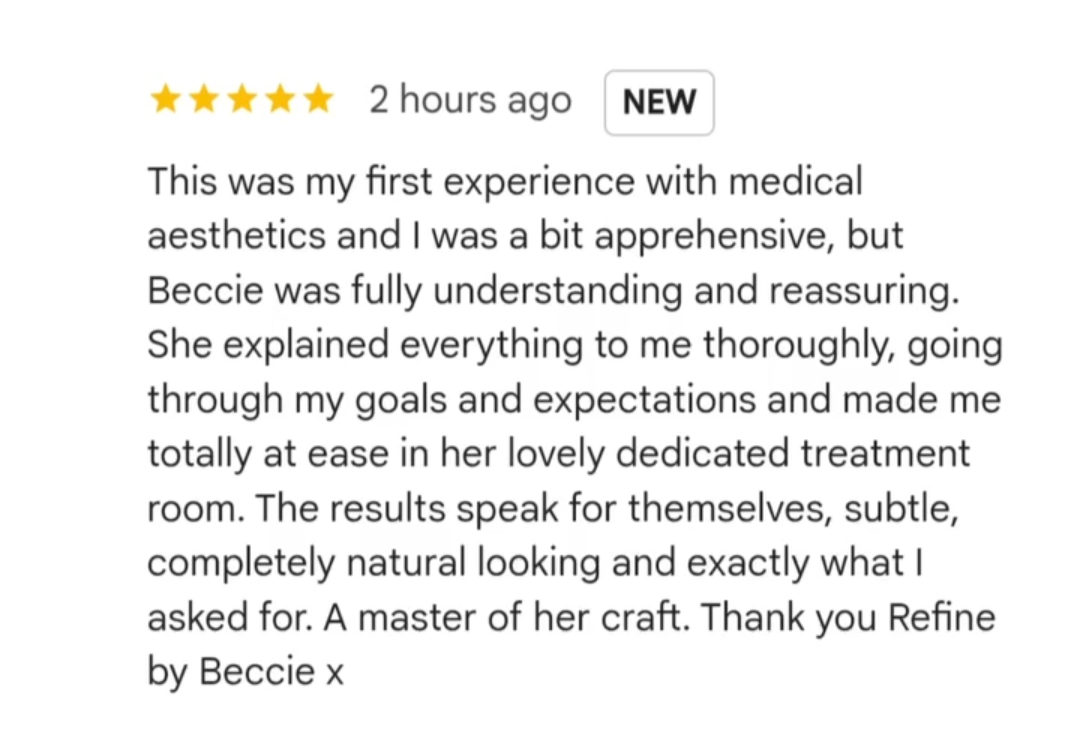Click the words 'goals and expectations'
1080x740 pixels.
[x=555, y=400]
